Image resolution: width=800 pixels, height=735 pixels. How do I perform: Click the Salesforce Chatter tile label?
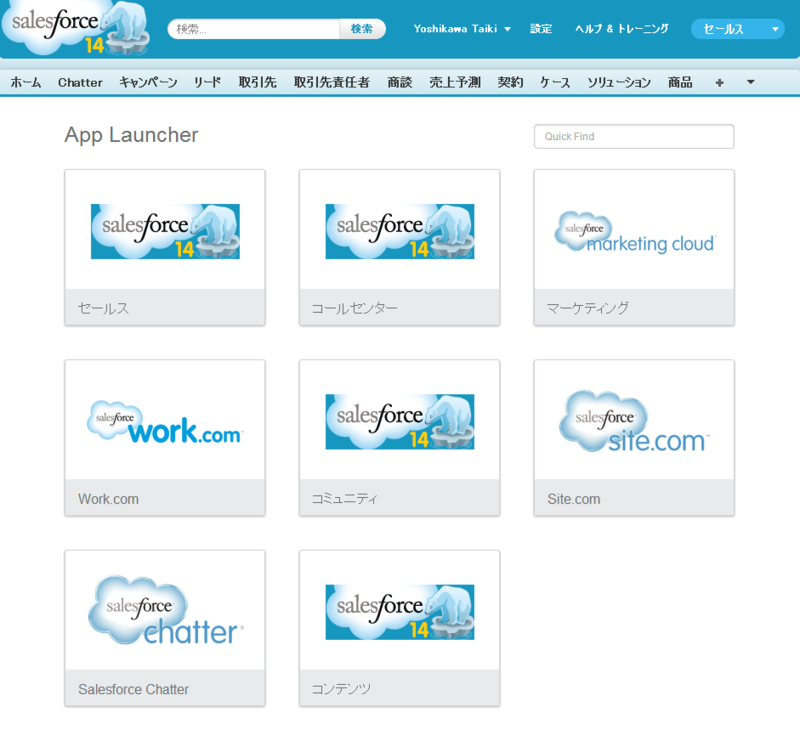click(x=133, y=689)
